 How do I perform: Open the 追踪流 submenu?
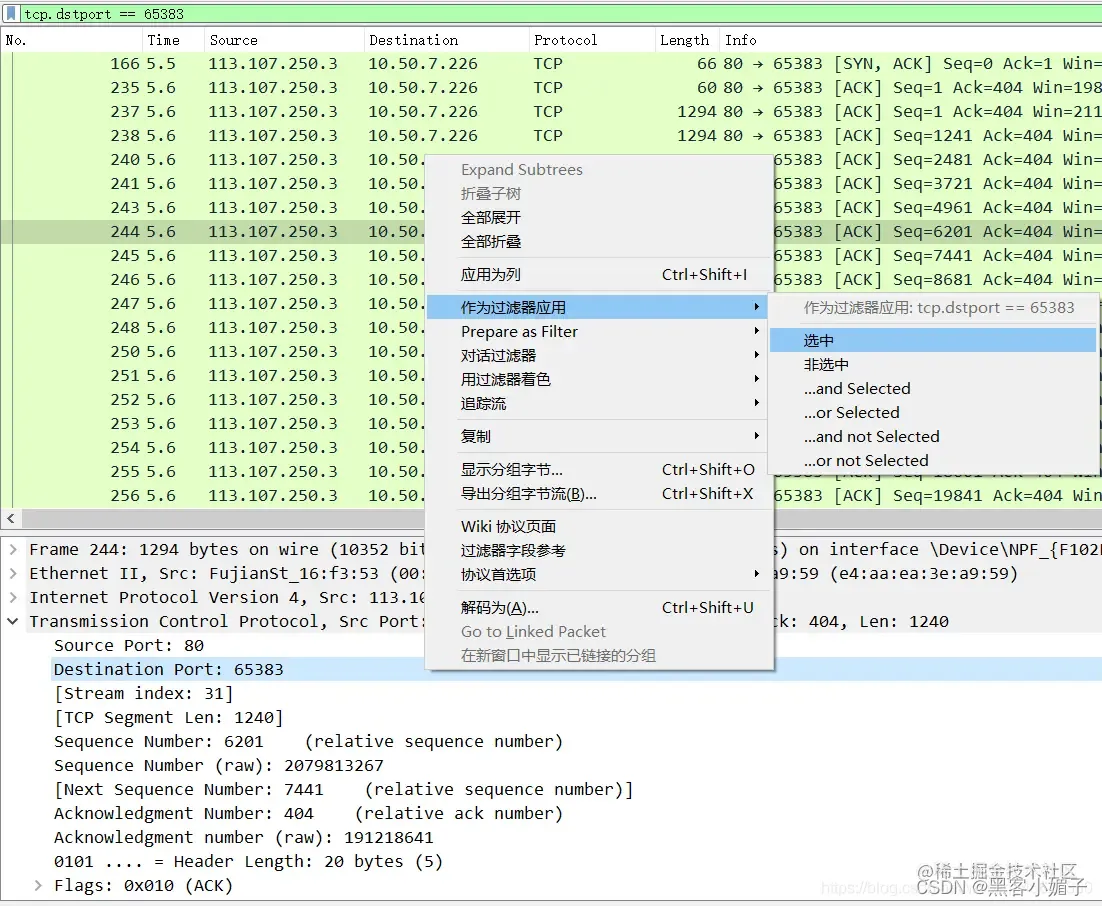pos(599,403)
